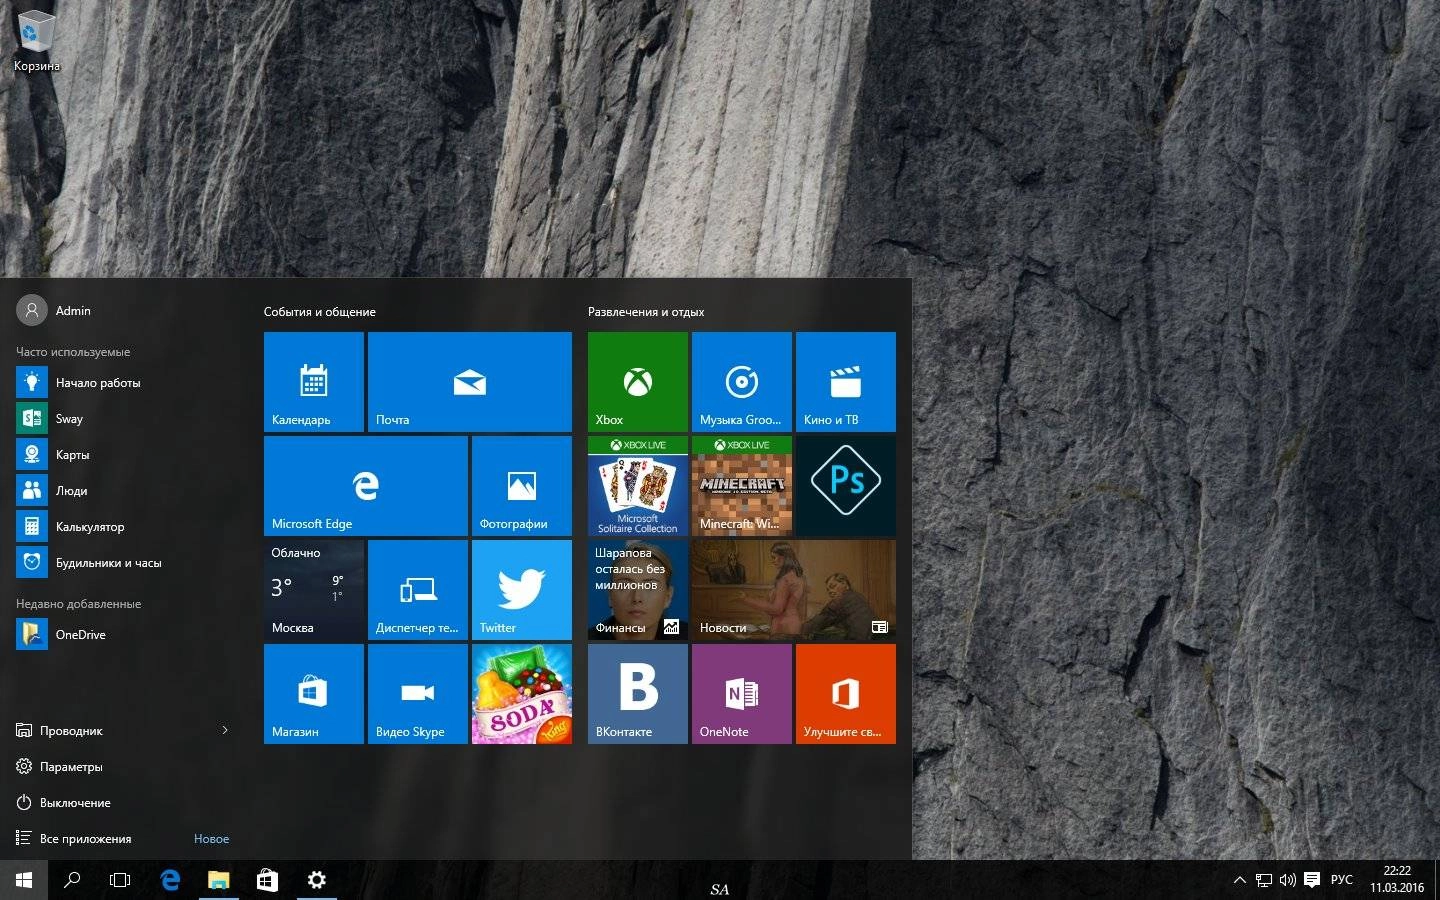Open Settings gear on the taskbar
1440x900 pixels.
pyautogui.click(x=316, y=880)
